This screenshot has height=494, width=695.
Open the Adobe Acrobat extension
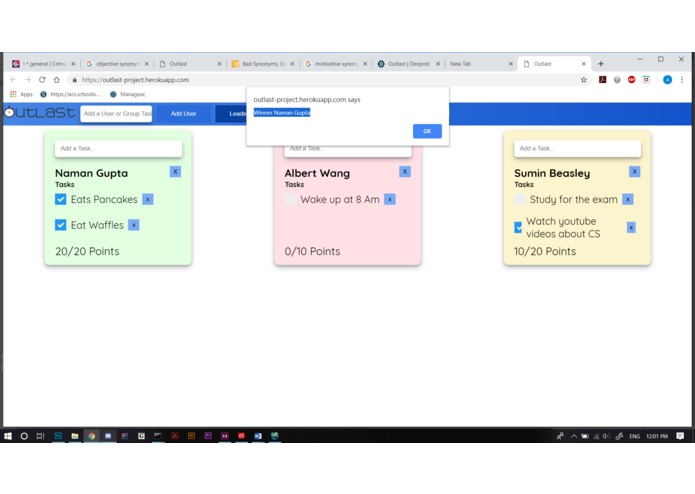[602, 80]
